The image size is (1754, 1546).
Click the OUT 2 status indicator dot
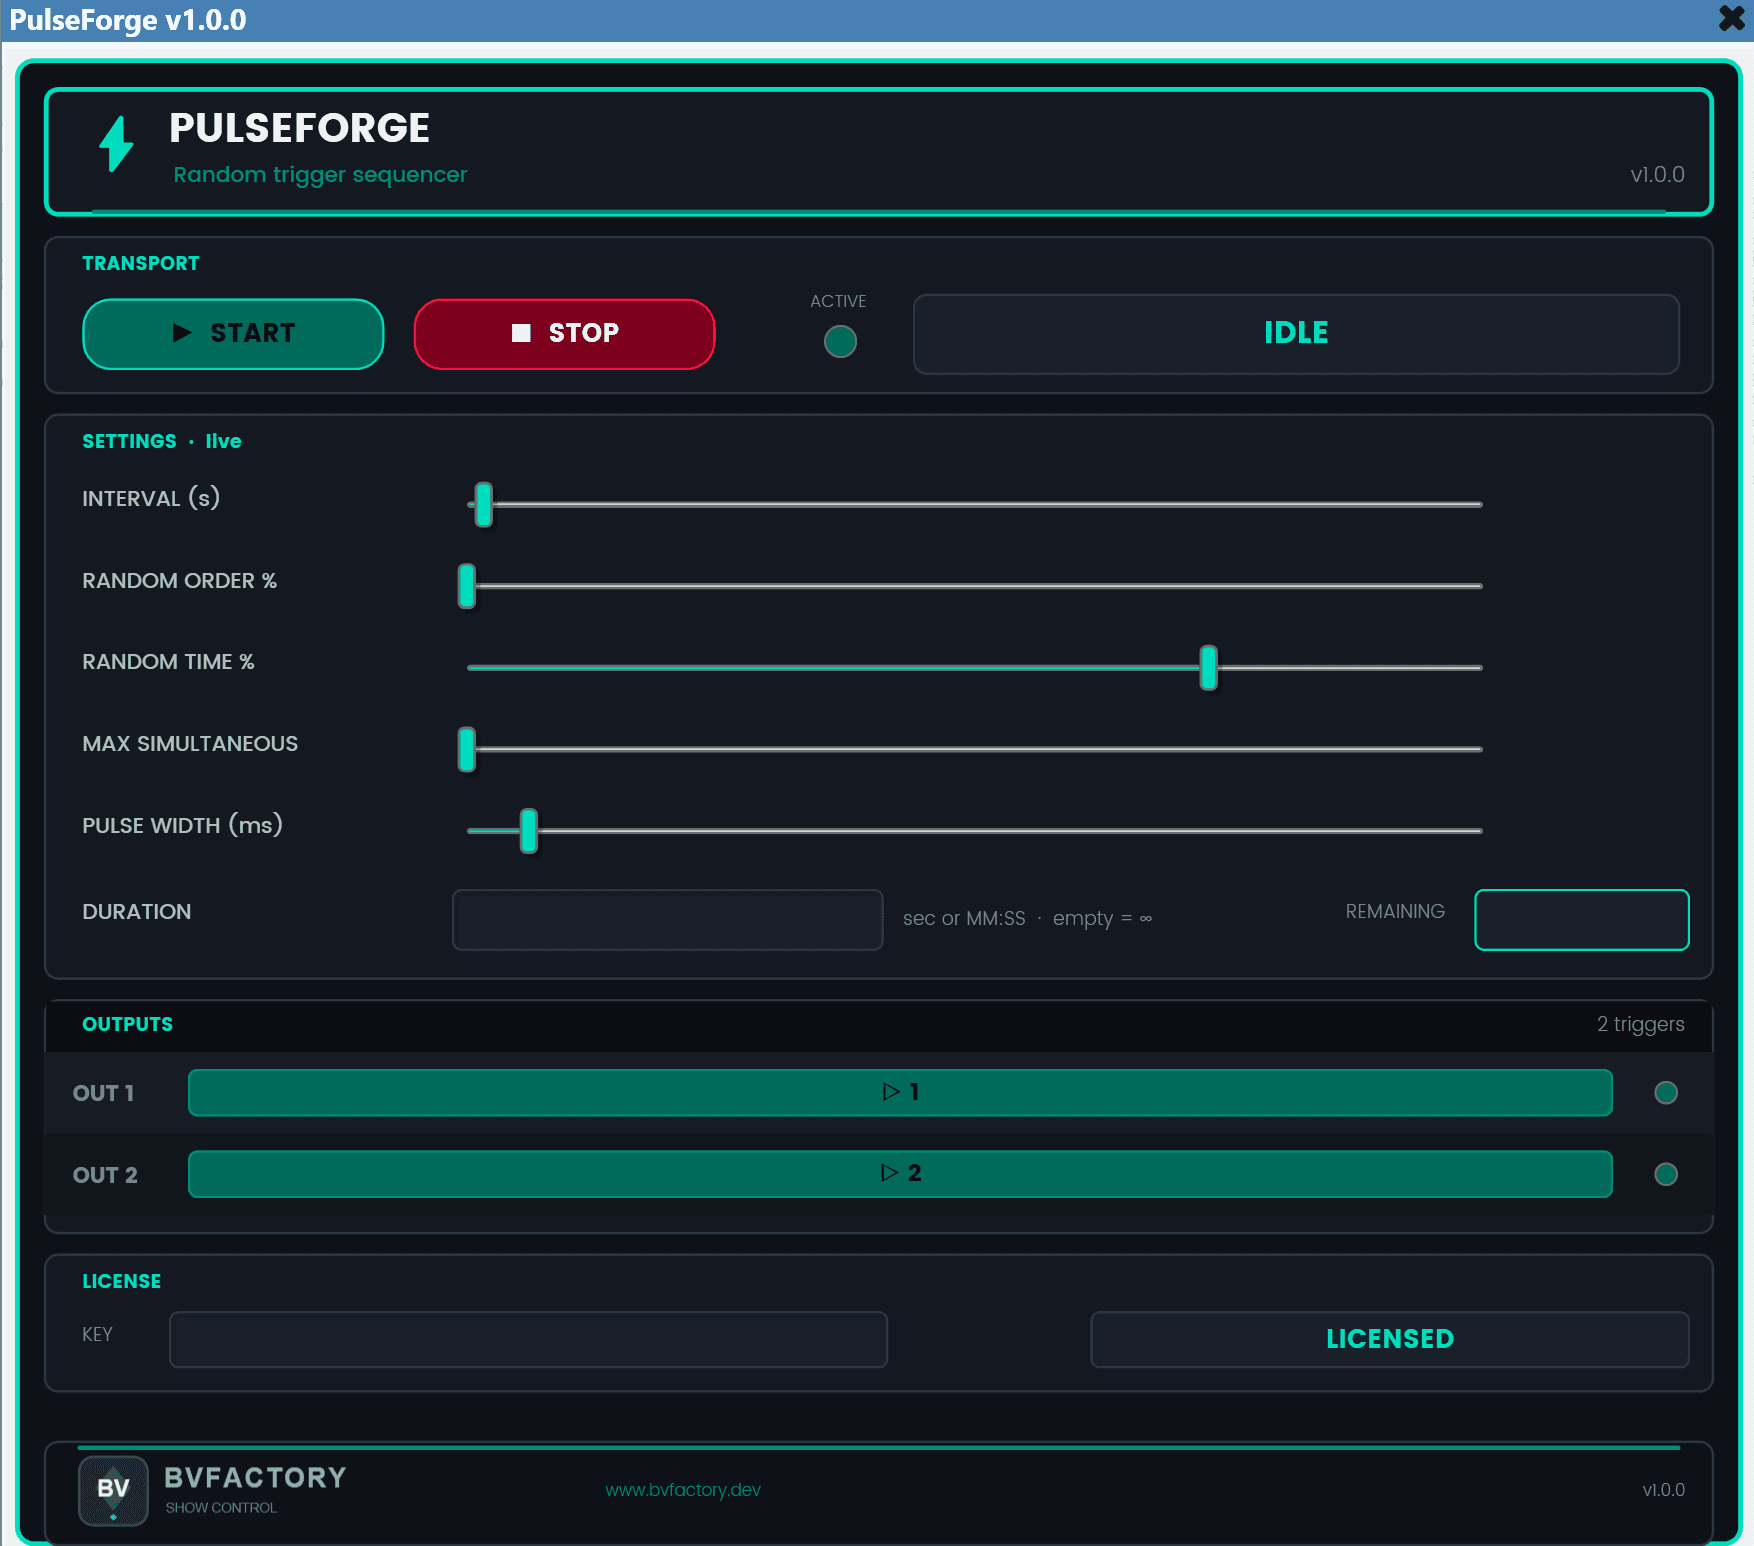pos(1666,1174)
